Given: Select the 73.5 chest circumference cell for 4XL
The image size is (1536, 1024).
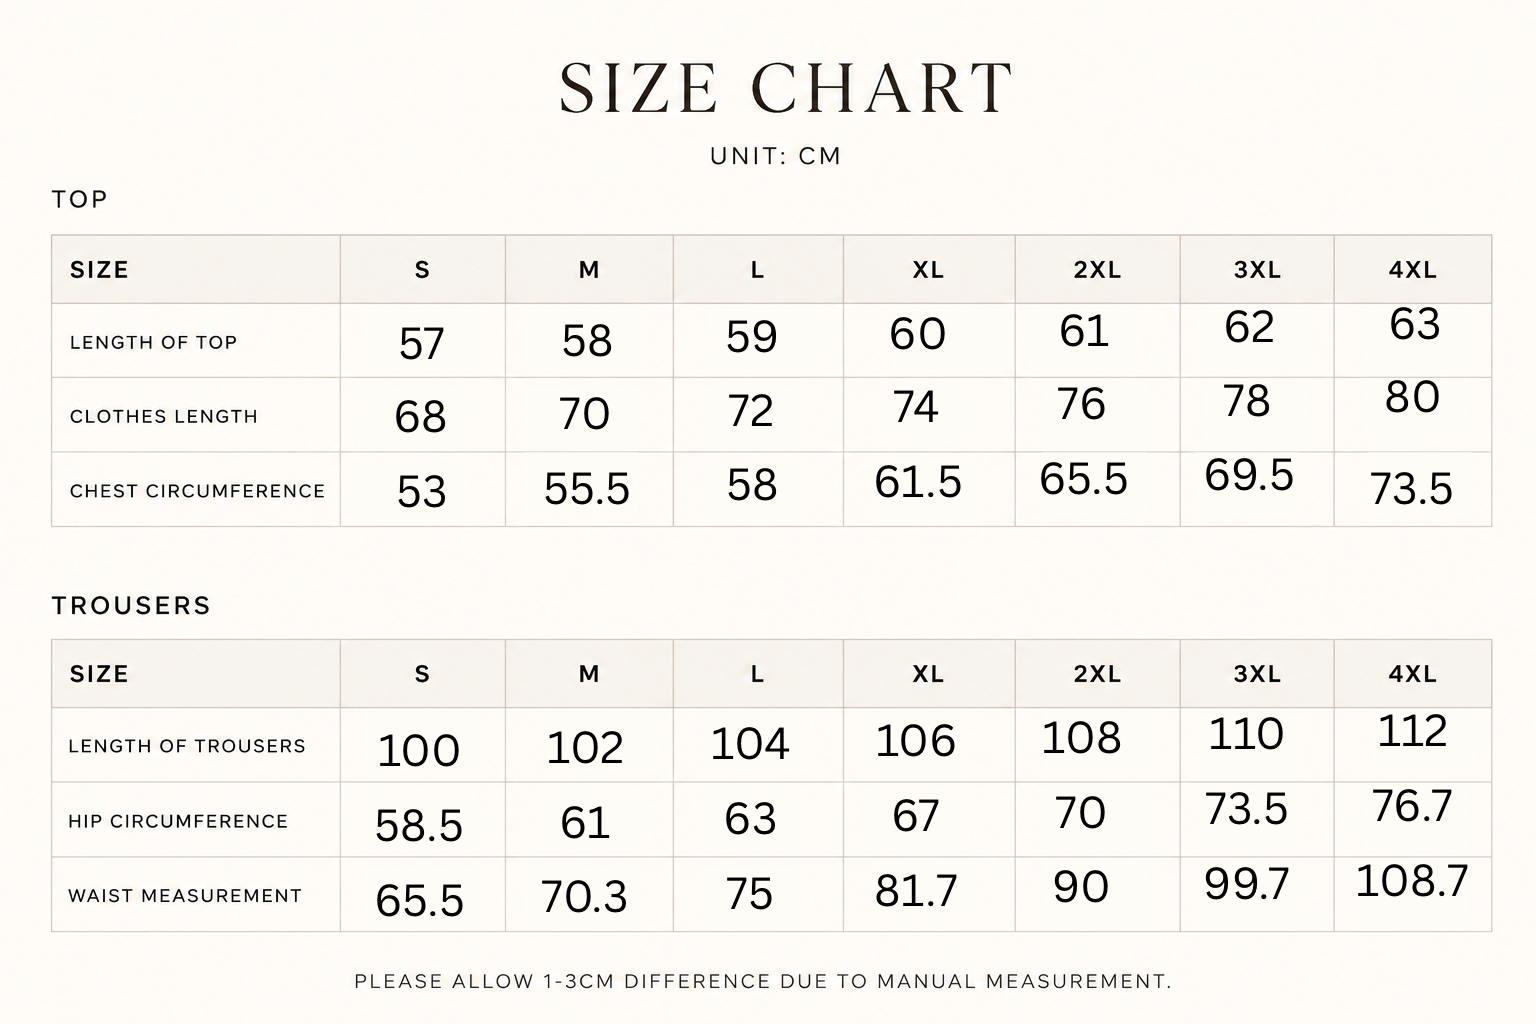Looking at the screenshot, I should point(1411,489).
